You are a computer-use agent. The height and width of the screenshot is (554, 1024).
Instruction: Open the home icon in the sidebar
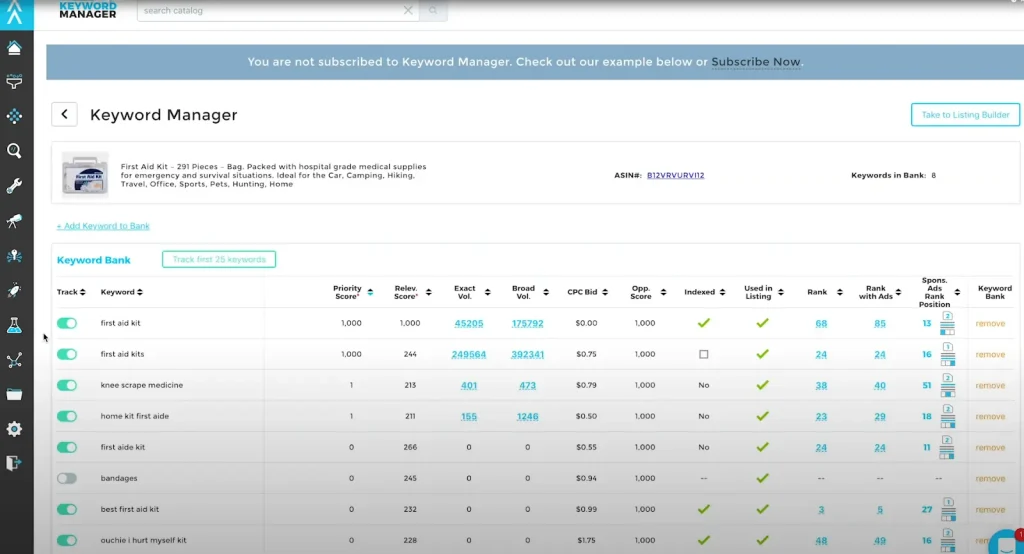point(14,48)
